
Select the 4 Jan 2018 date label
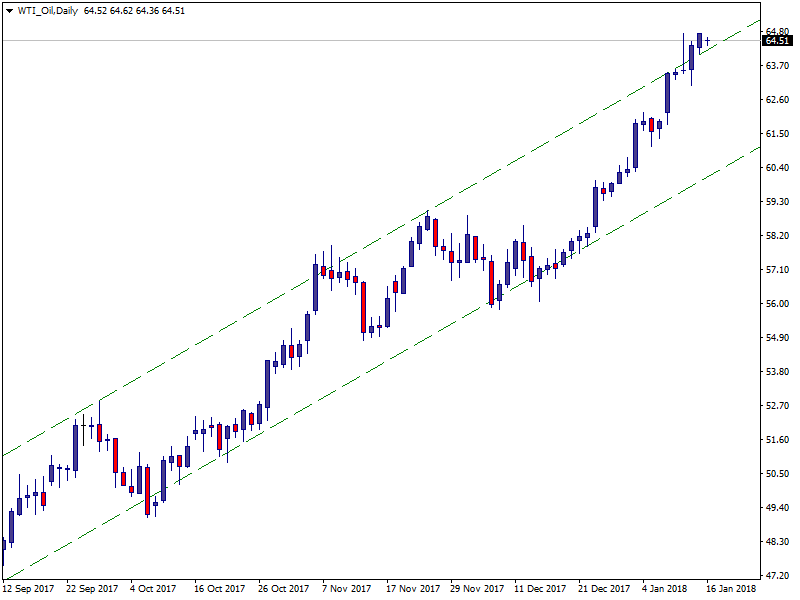[x=665, y=589]
